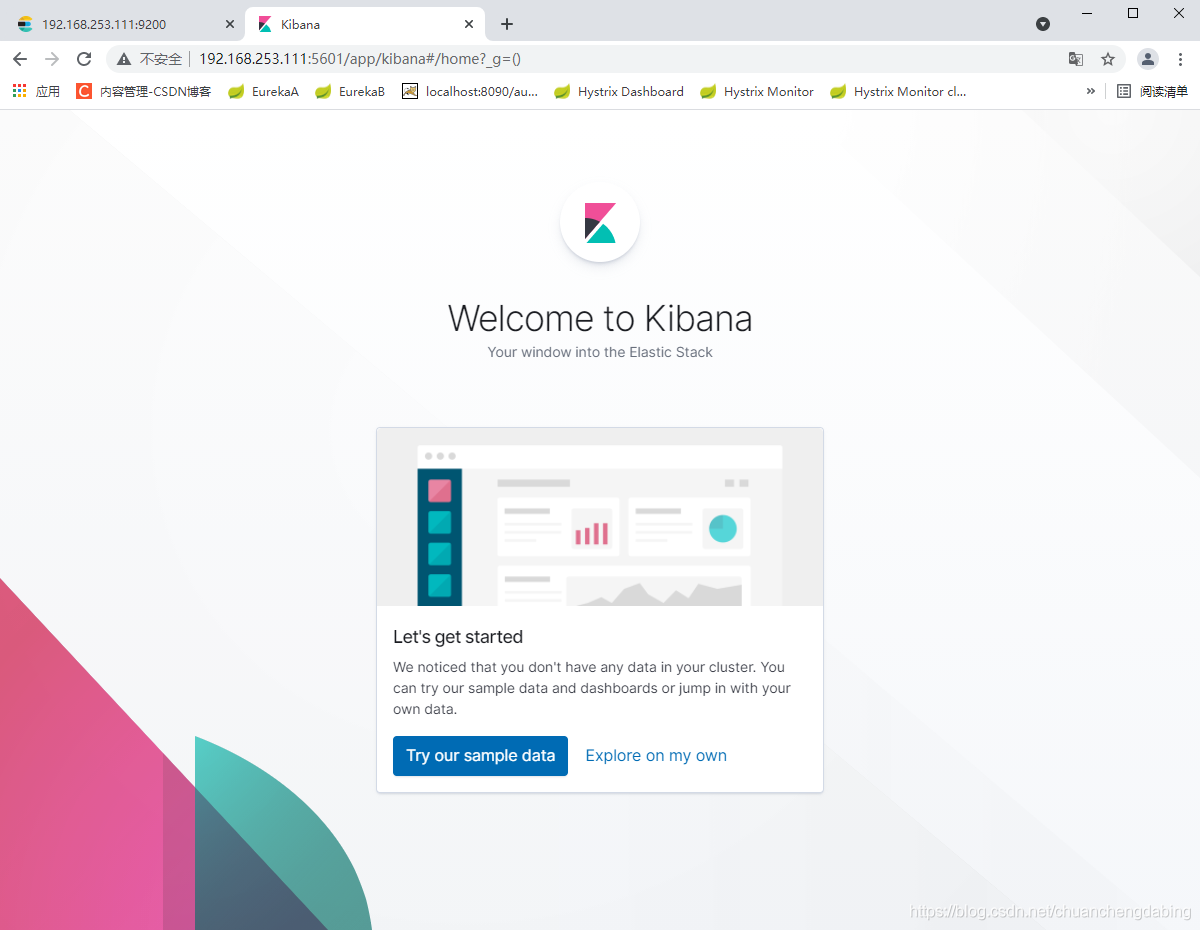Choose Explore on my own
The height and width of the screenshot is (930, 1200).
point(656,756)
